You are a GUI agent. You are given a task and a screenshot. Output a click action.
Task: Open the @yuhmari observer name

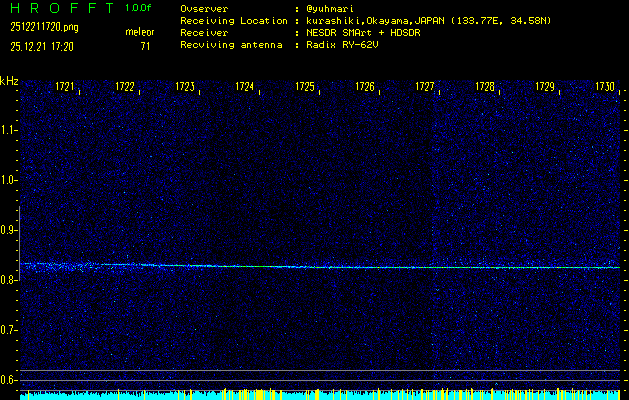[333, 8]
